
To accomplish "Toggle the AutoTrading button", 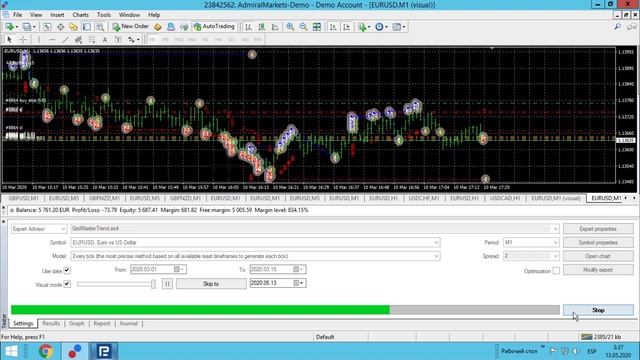I will point(214,27).
